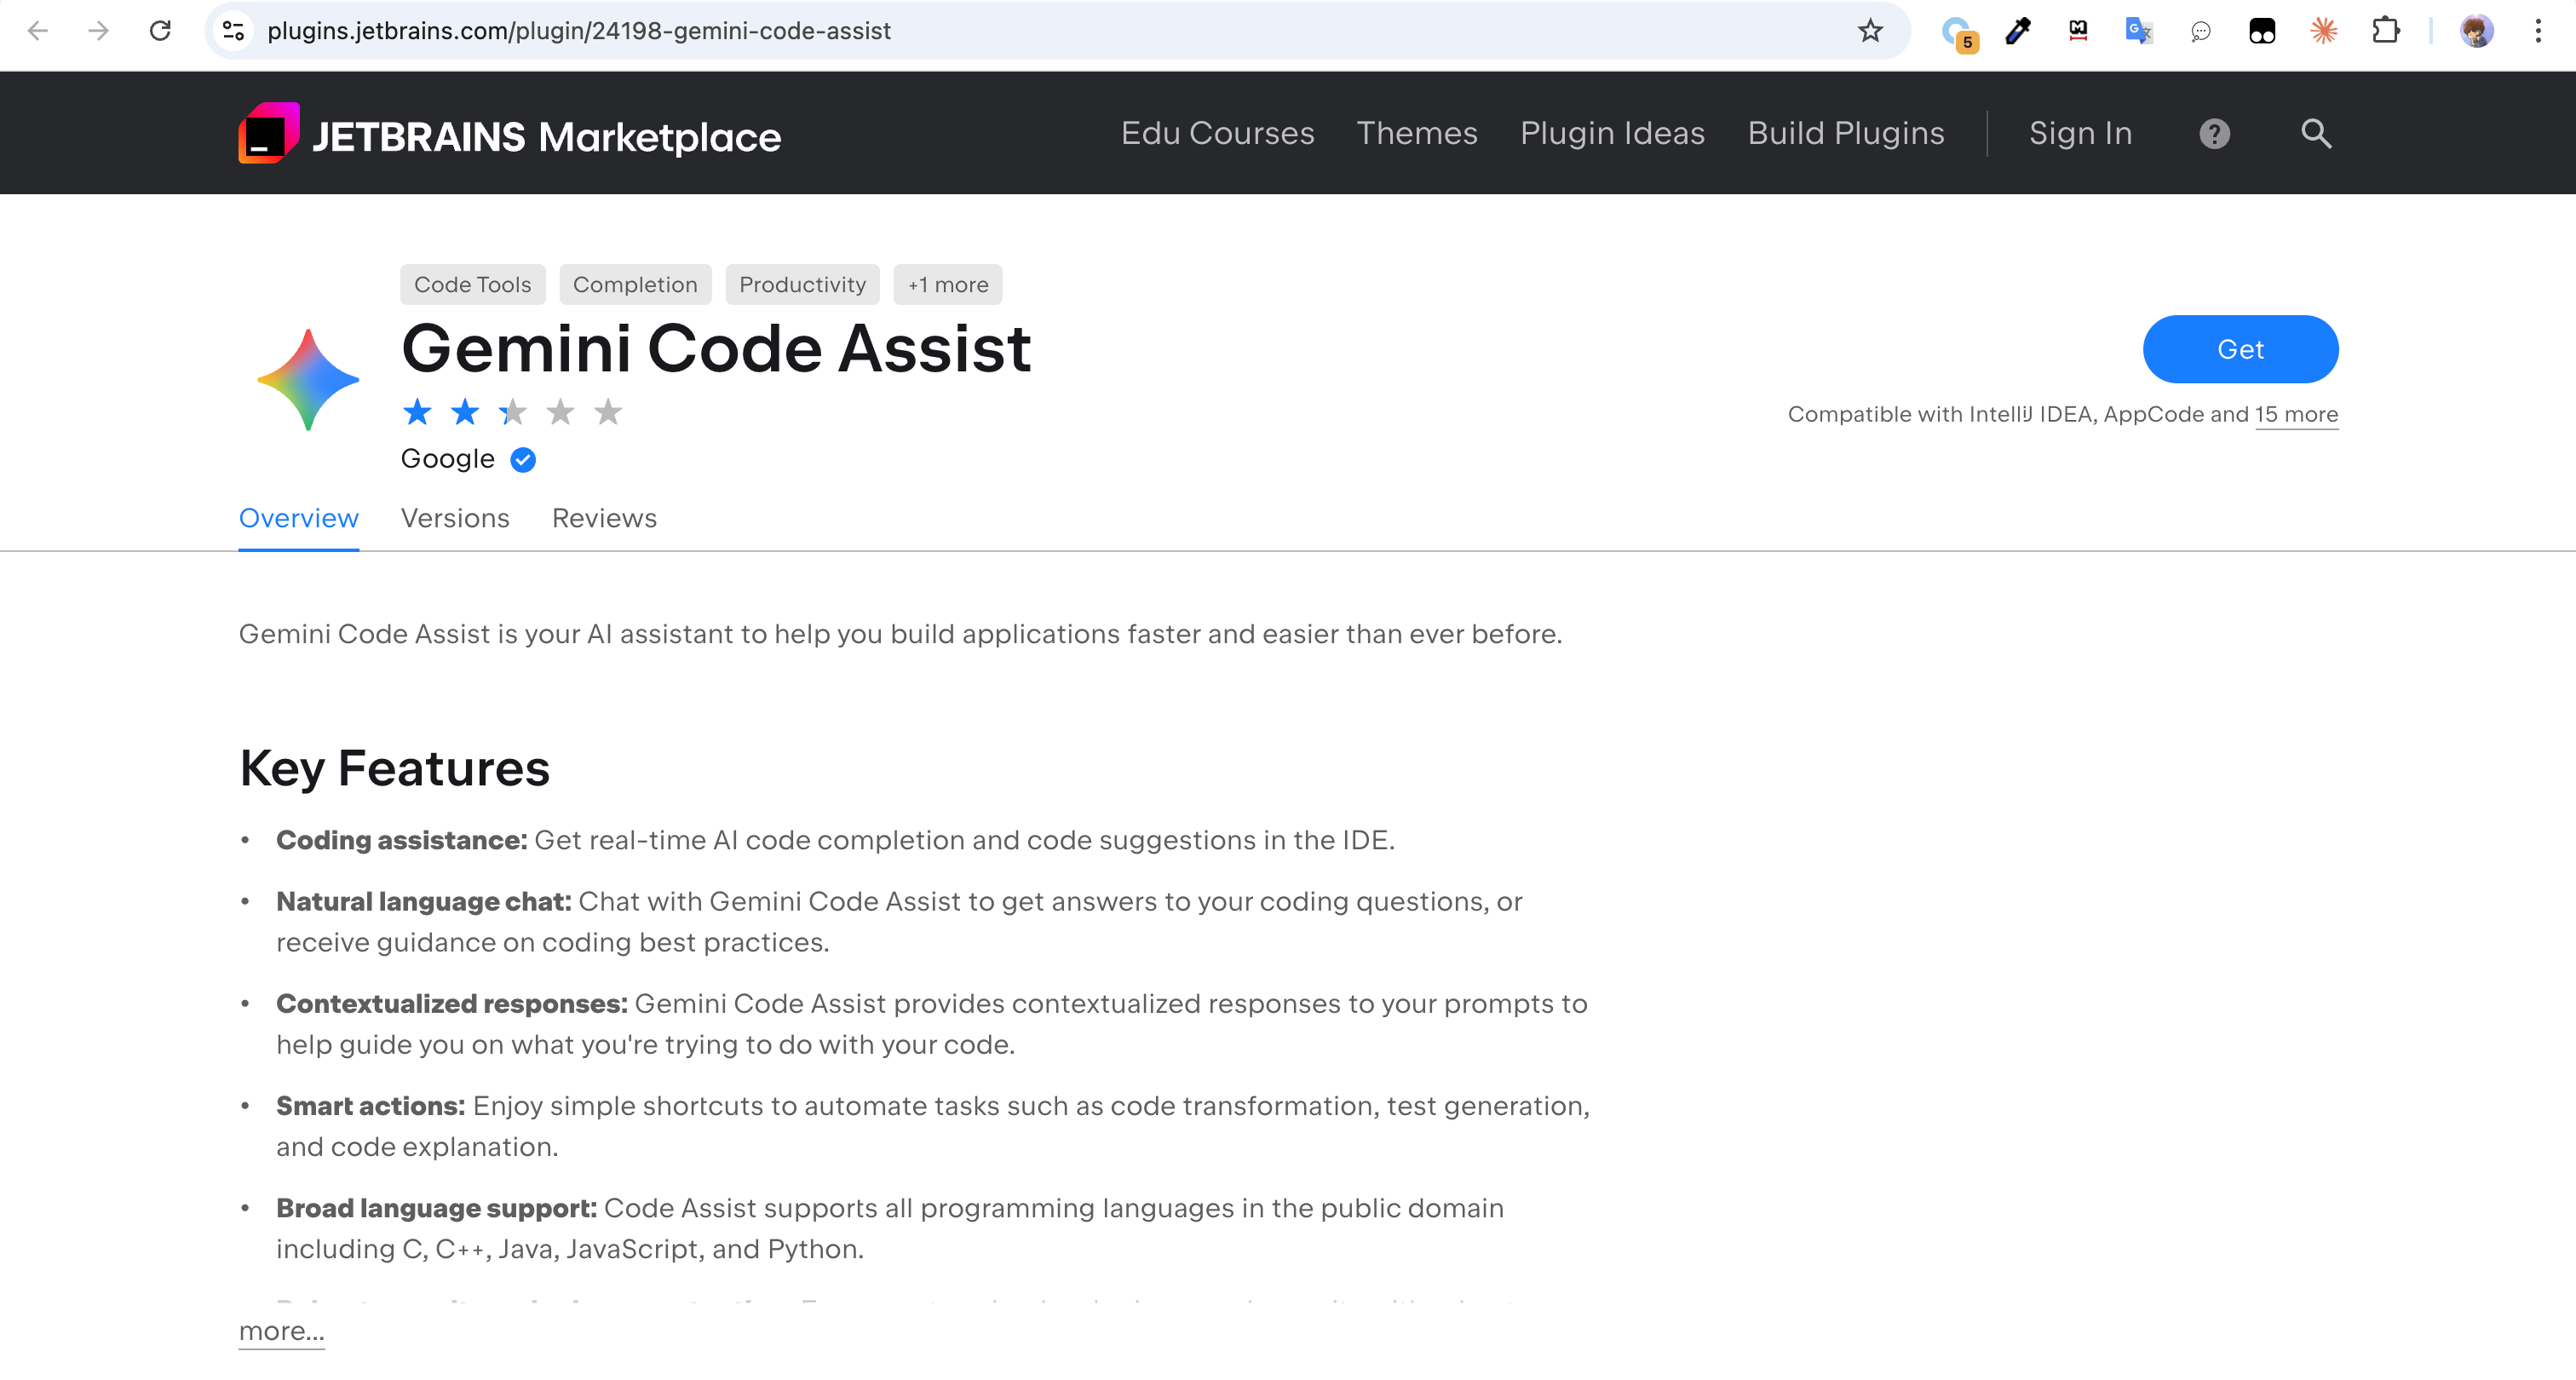Screen dimensions: 2576x1380
Task: Click the JetBrains Marketplace logo
Action: coord(509,134)
